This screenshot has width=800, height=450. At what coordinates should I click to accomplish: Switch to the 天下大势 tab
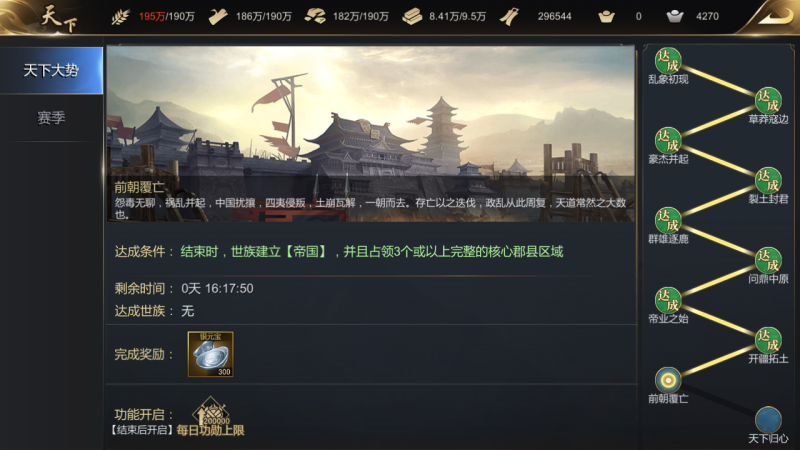[51, 70]
